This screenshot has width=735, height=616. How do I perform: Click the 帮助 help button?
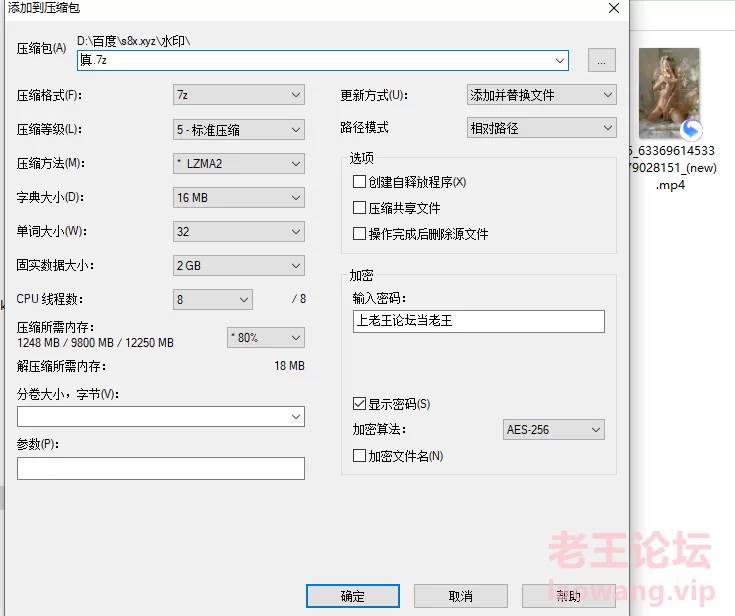[x=569, y=596]
